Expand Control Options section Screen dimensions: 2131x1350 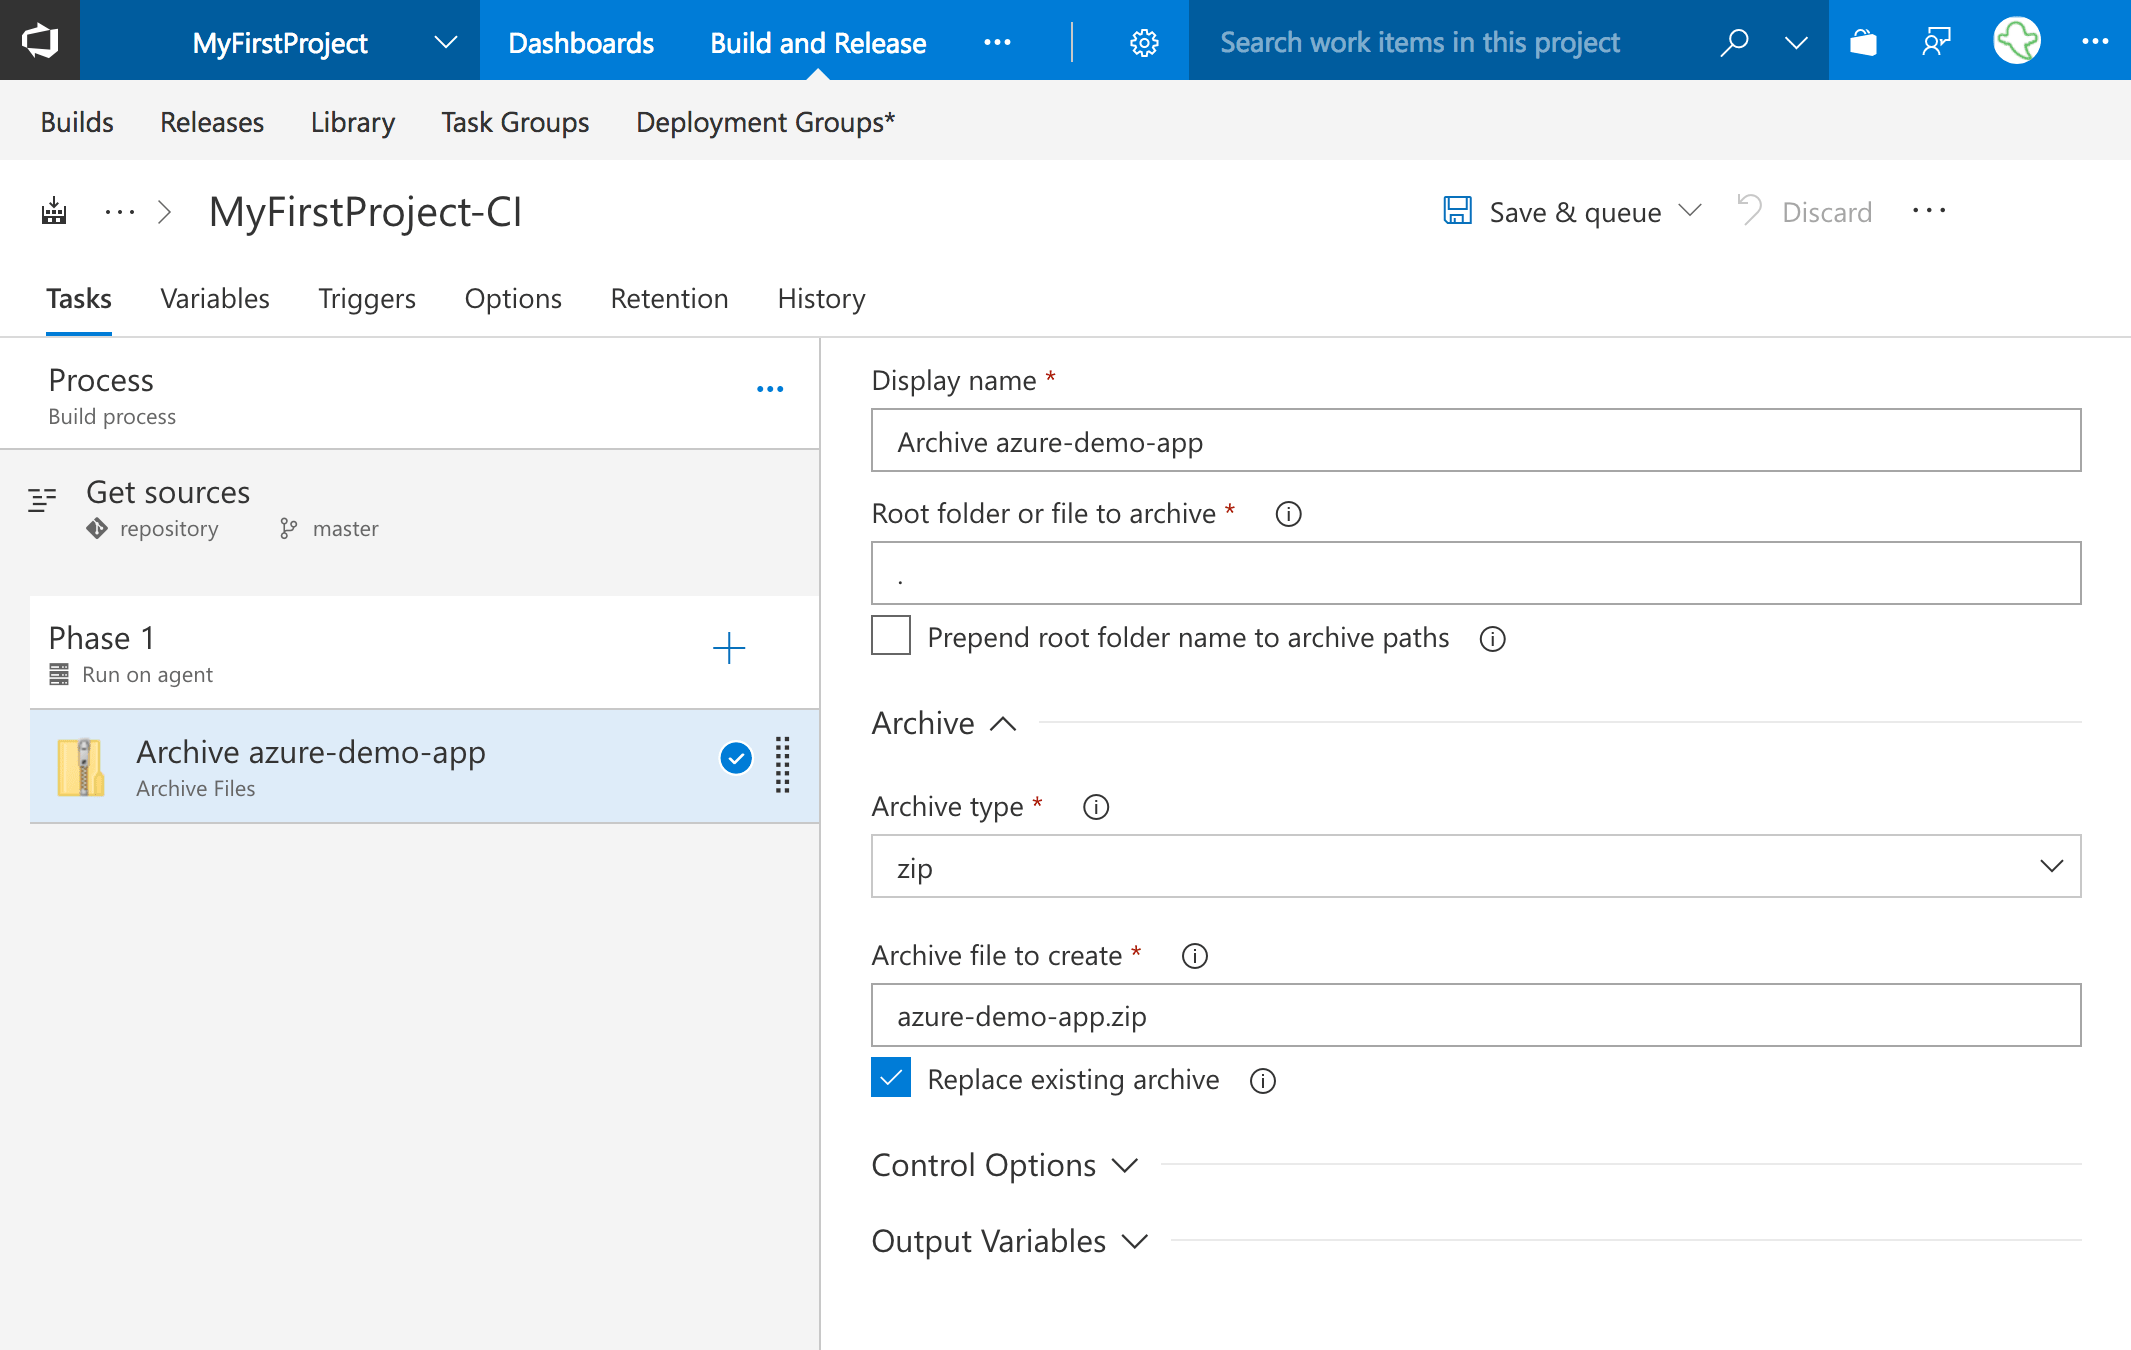click(x=1005, y=1165)
